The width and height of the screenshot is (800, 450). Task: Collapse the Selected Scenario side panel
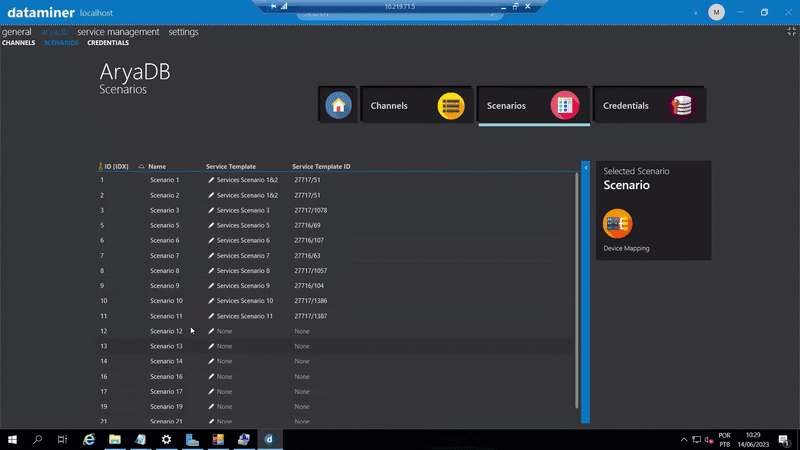tap(586, 168)
